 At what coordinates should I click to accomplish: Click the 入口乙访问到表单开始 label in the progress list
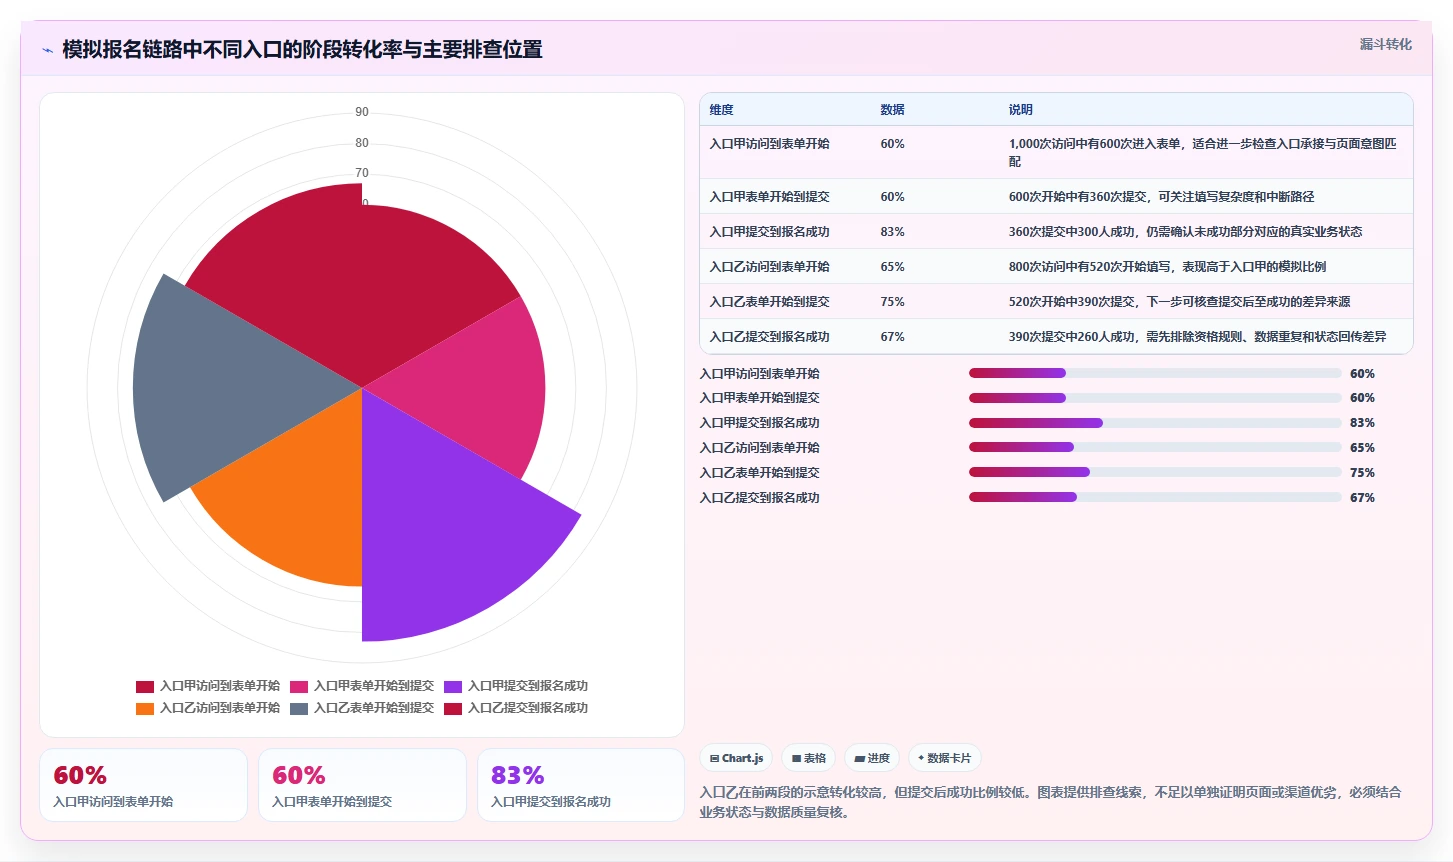pos(759,448)
